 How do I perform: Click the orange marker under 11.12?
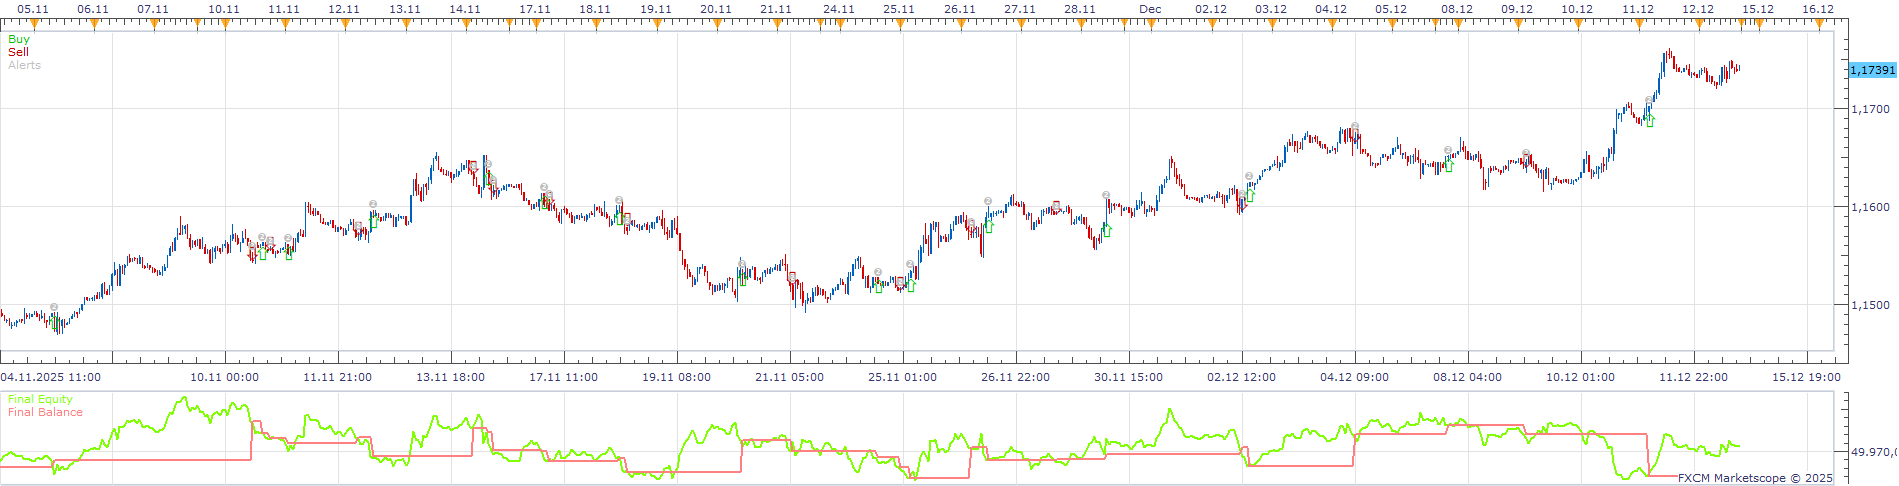[x=1638, y=24]
